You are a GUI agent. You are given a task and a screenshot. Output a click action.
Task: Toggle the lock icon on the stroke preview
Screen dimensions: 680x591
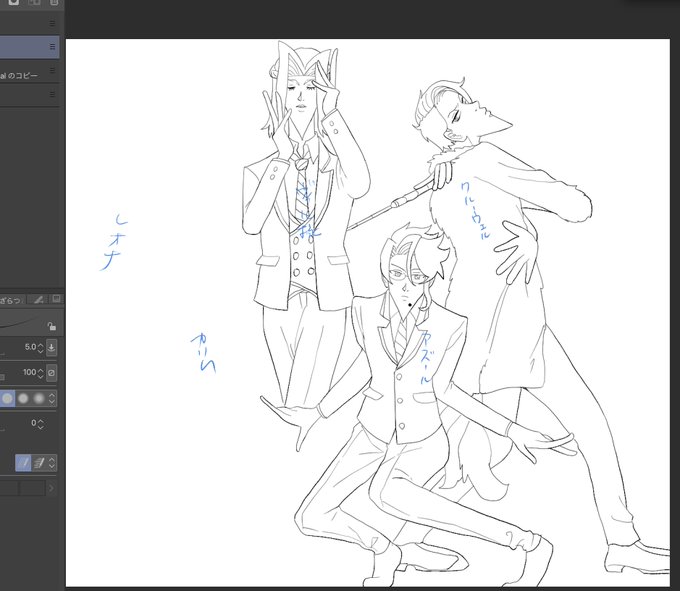52,326
